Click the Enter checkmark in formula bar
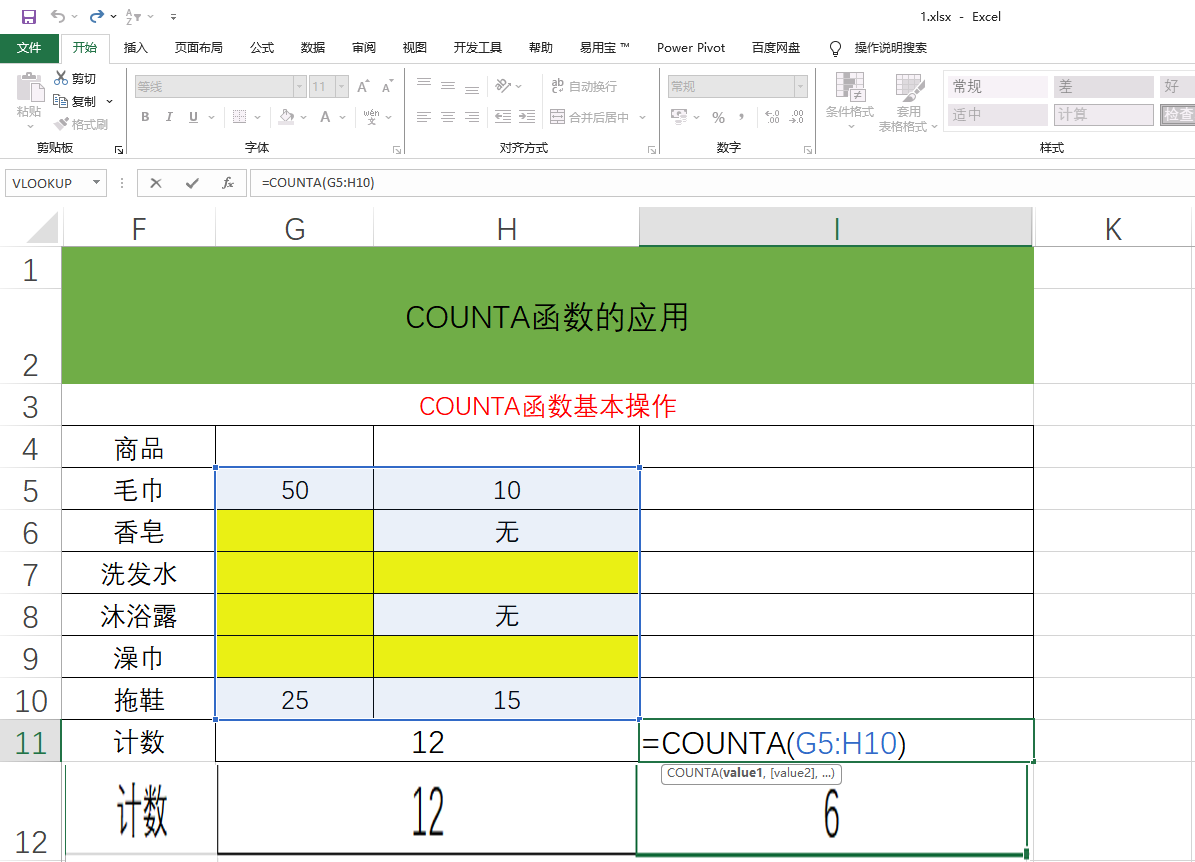Viewport: 1195px width, 862px height. (192, 183)
